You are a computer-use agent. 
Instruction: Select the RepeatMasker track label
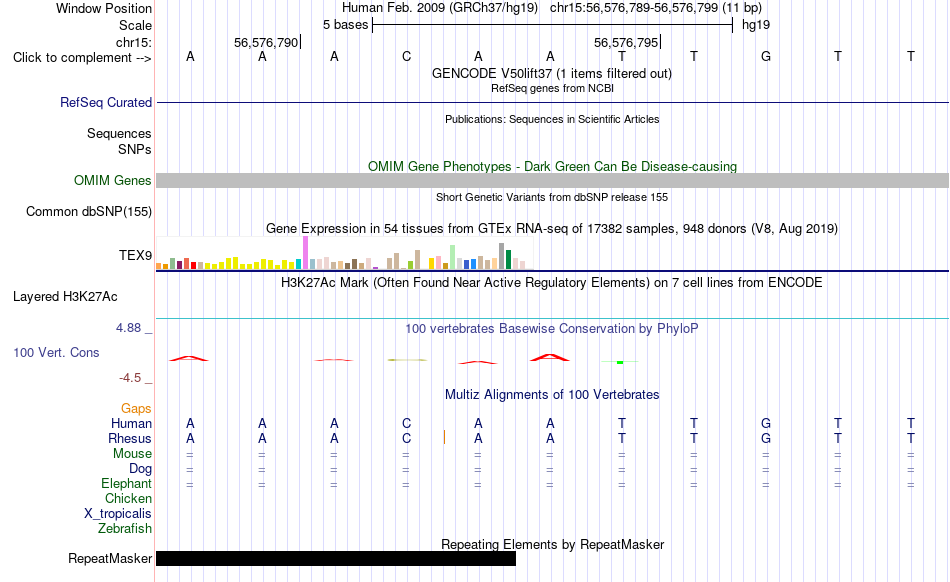click(x=110, y=558)
